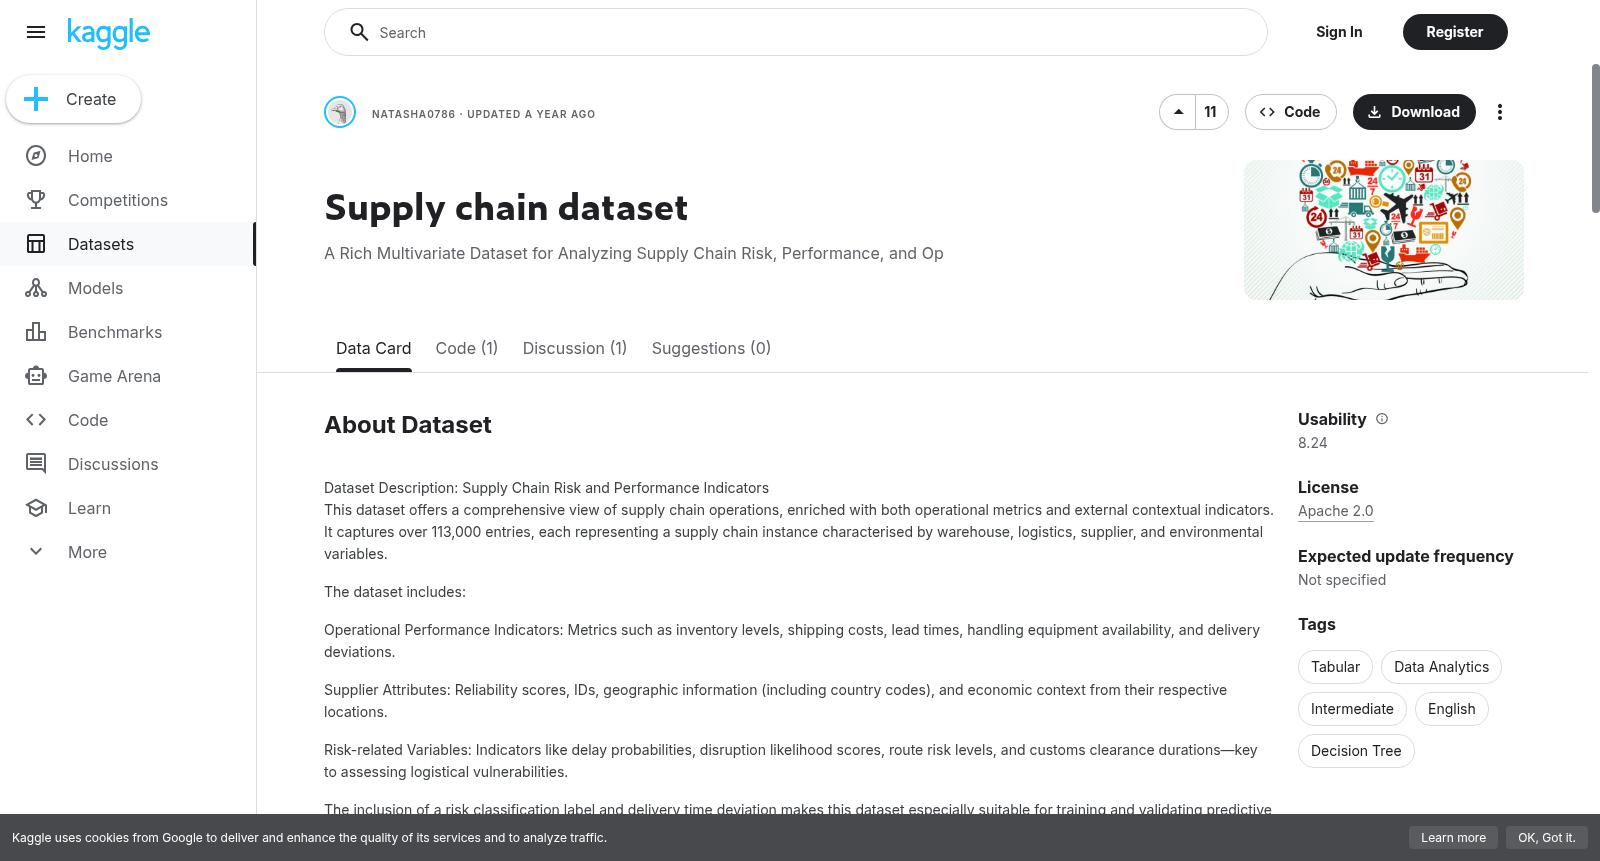Screen dimensions: 1600x861
Task: Open the three-dot more options menu
Action: click(1499, 112)
